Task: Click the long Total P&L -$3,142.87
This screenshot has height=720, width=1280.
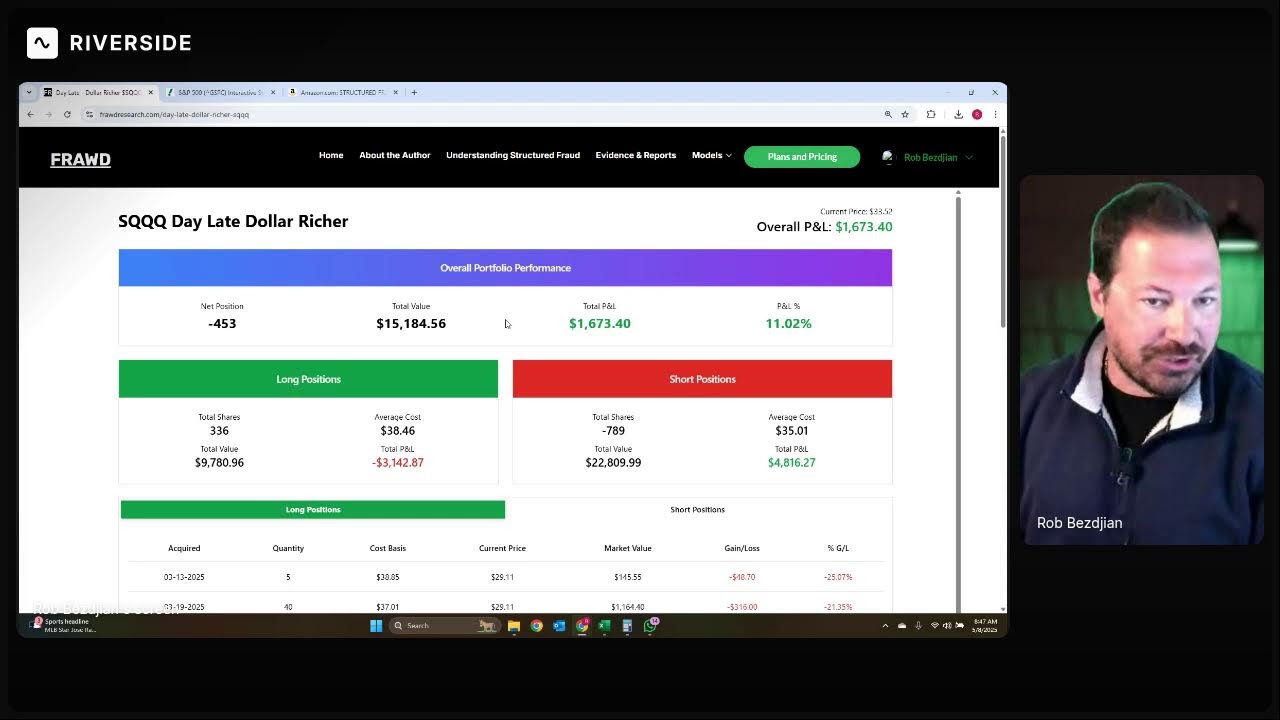Action: point(398,463)
